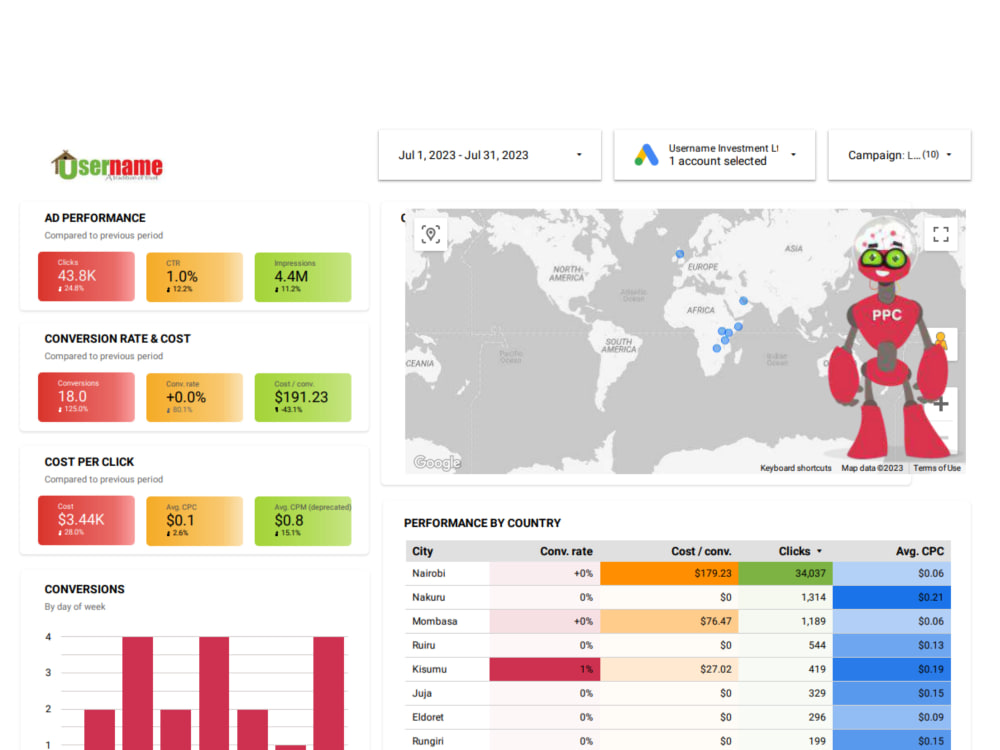Select the Mombasa row city cell
The width and height of the screenshot is (1000, 750).
tap(448, 621)
